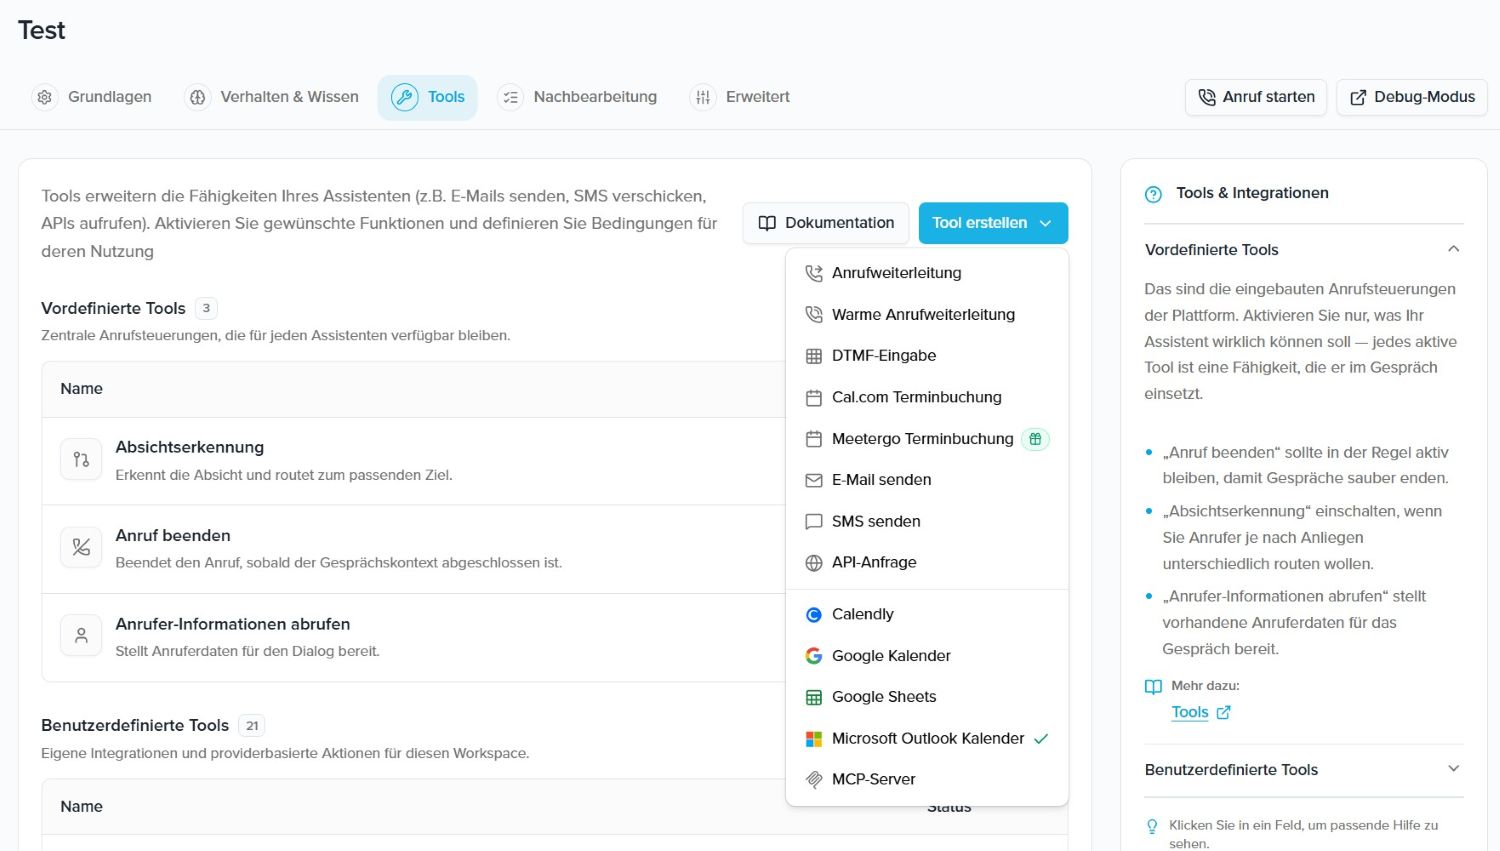1500x851 pixels.
Task: Click the Absichtserkennung routing icon
Action: click(81, 460)
